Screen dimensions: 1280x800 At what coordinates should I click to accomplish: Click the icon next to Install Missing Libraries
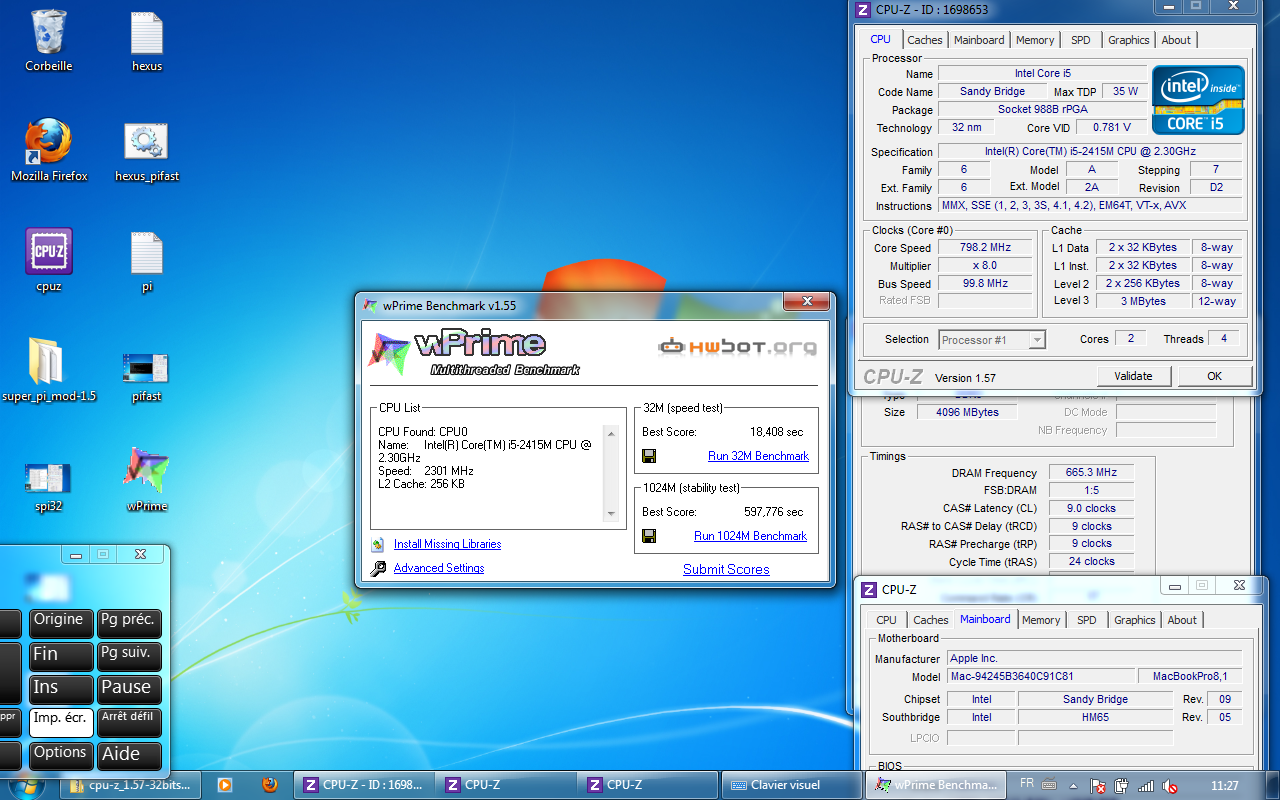click(378, 545)
